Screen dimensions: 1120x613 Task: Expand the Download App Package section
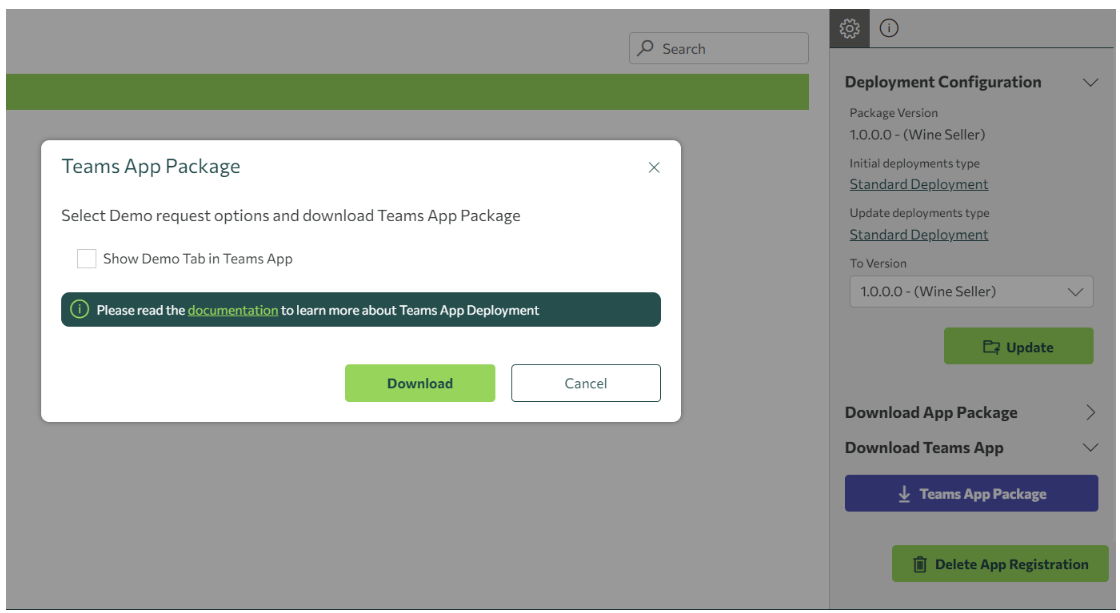1090,412
